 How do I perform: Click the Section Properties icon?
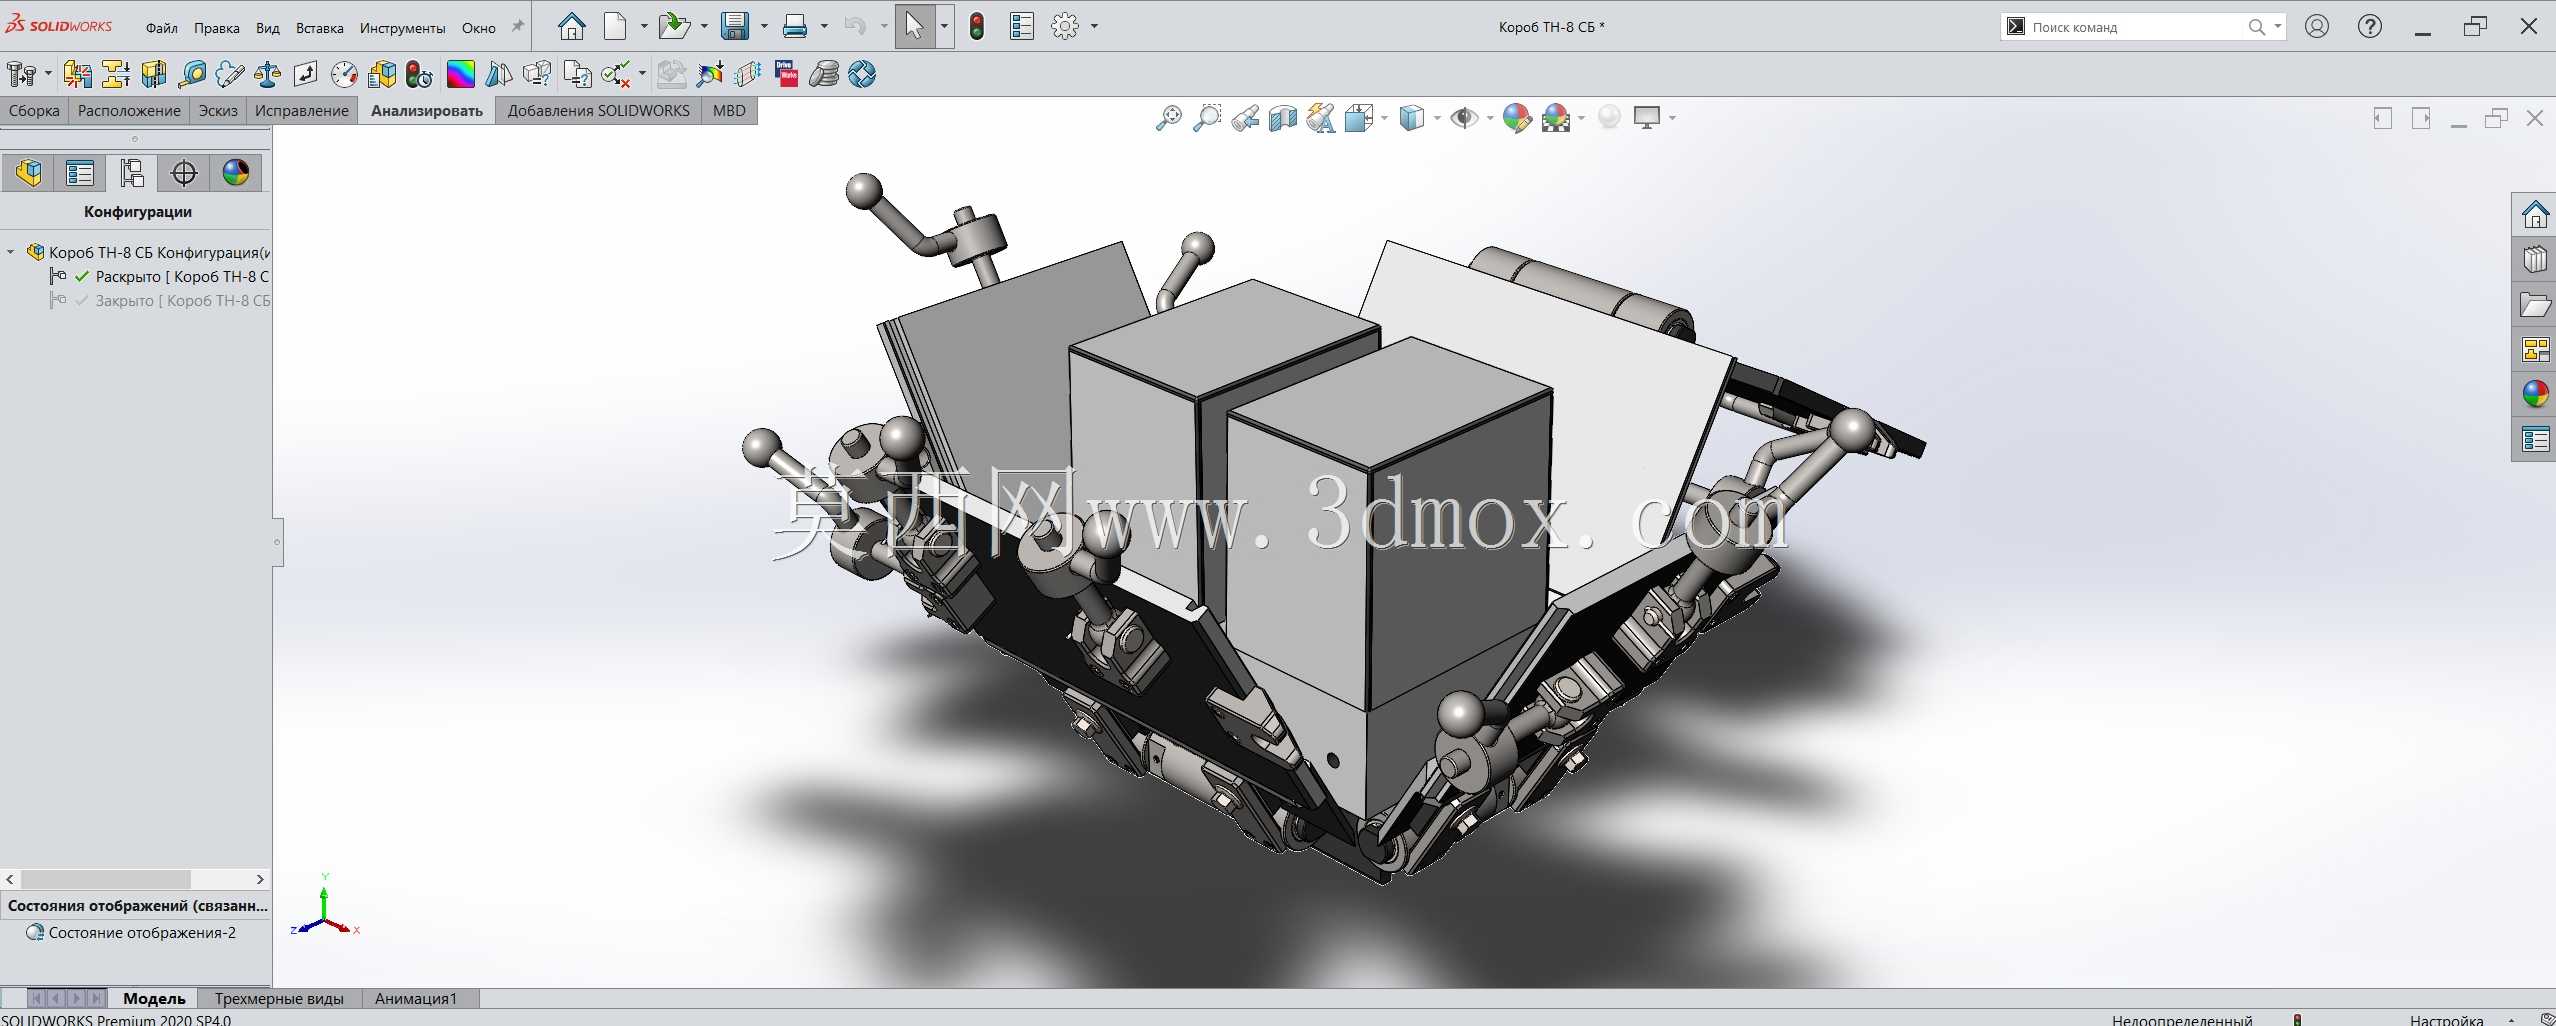point(305,74)
